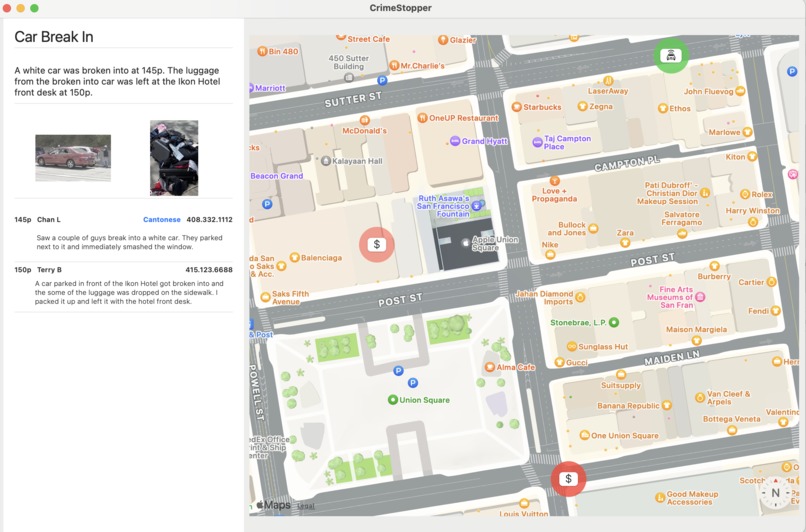Click the Beacon Grand hotel label
806x532 pixels.
277,176
